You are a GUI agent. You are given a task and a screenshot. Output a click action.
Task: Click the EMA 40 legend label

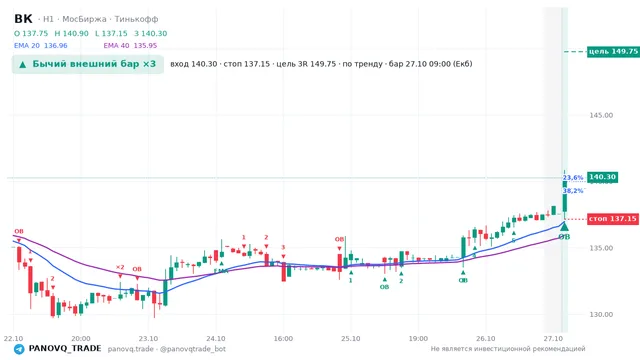click(117, 46)
